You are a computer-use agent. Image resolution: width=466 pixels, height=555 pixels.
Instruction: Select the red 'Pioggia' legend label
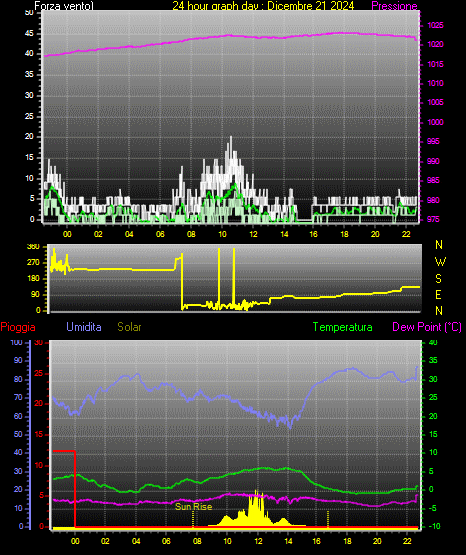pyautogui.click(x=18, y=327)
